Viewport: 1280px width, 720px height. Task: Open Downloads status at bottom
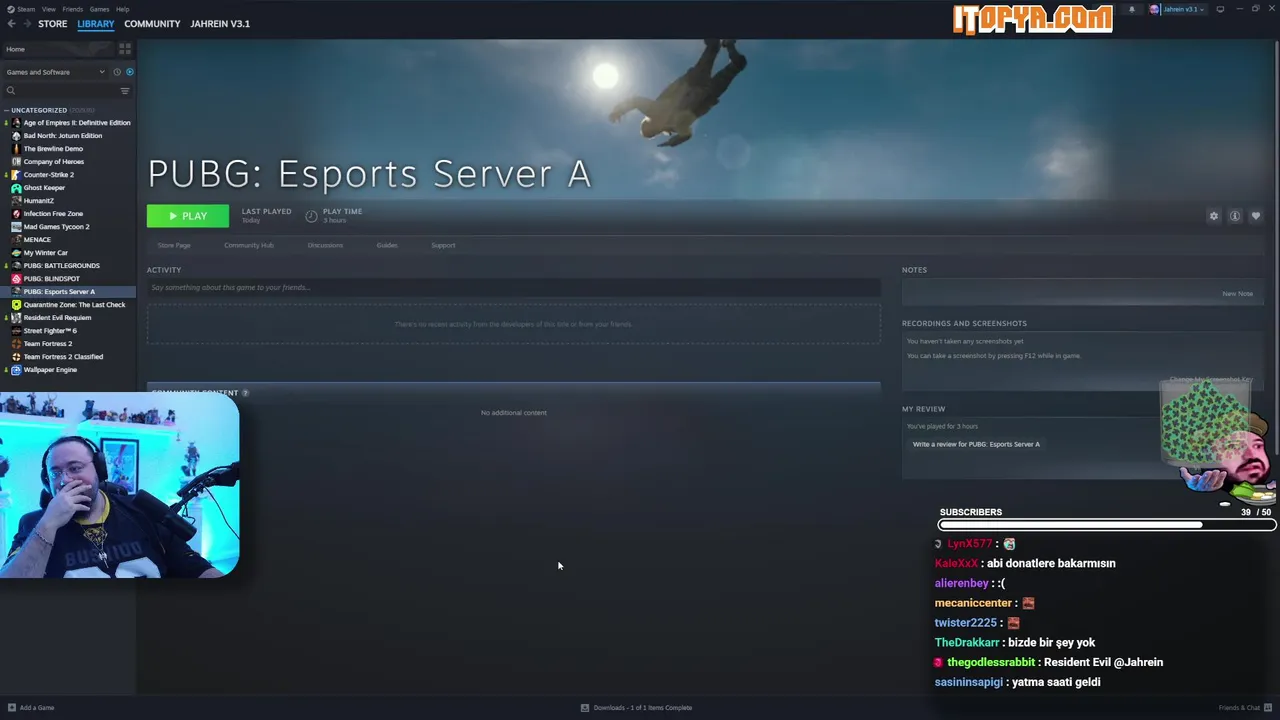click(636, 708)
